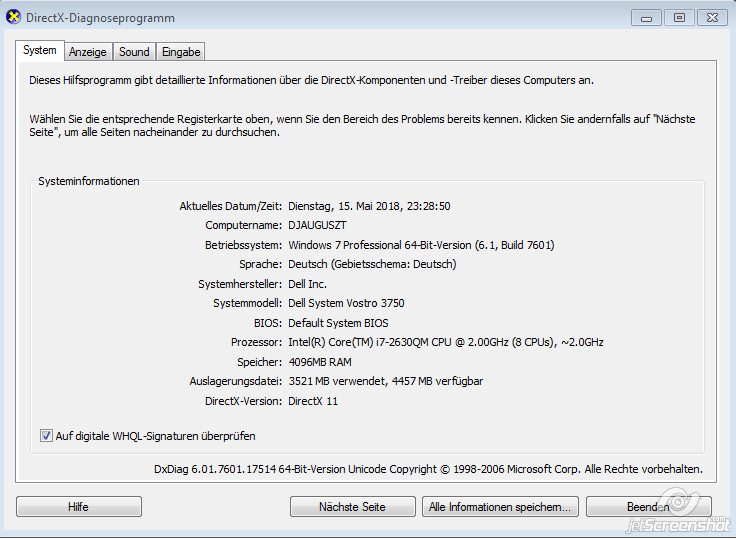736x539 pixels.
Task: Click the Default System BIOS value
Action: [338, 323]
